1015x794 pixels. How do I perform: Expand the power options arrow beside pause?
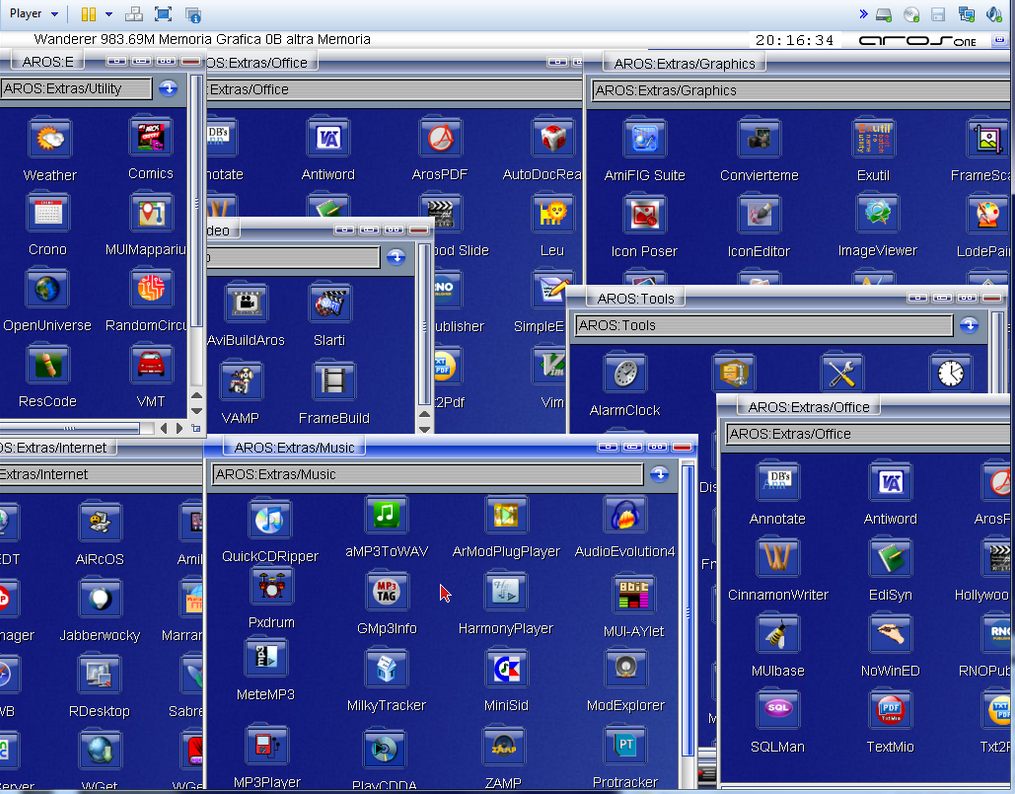pyautogui.click(x=108, y=14)
